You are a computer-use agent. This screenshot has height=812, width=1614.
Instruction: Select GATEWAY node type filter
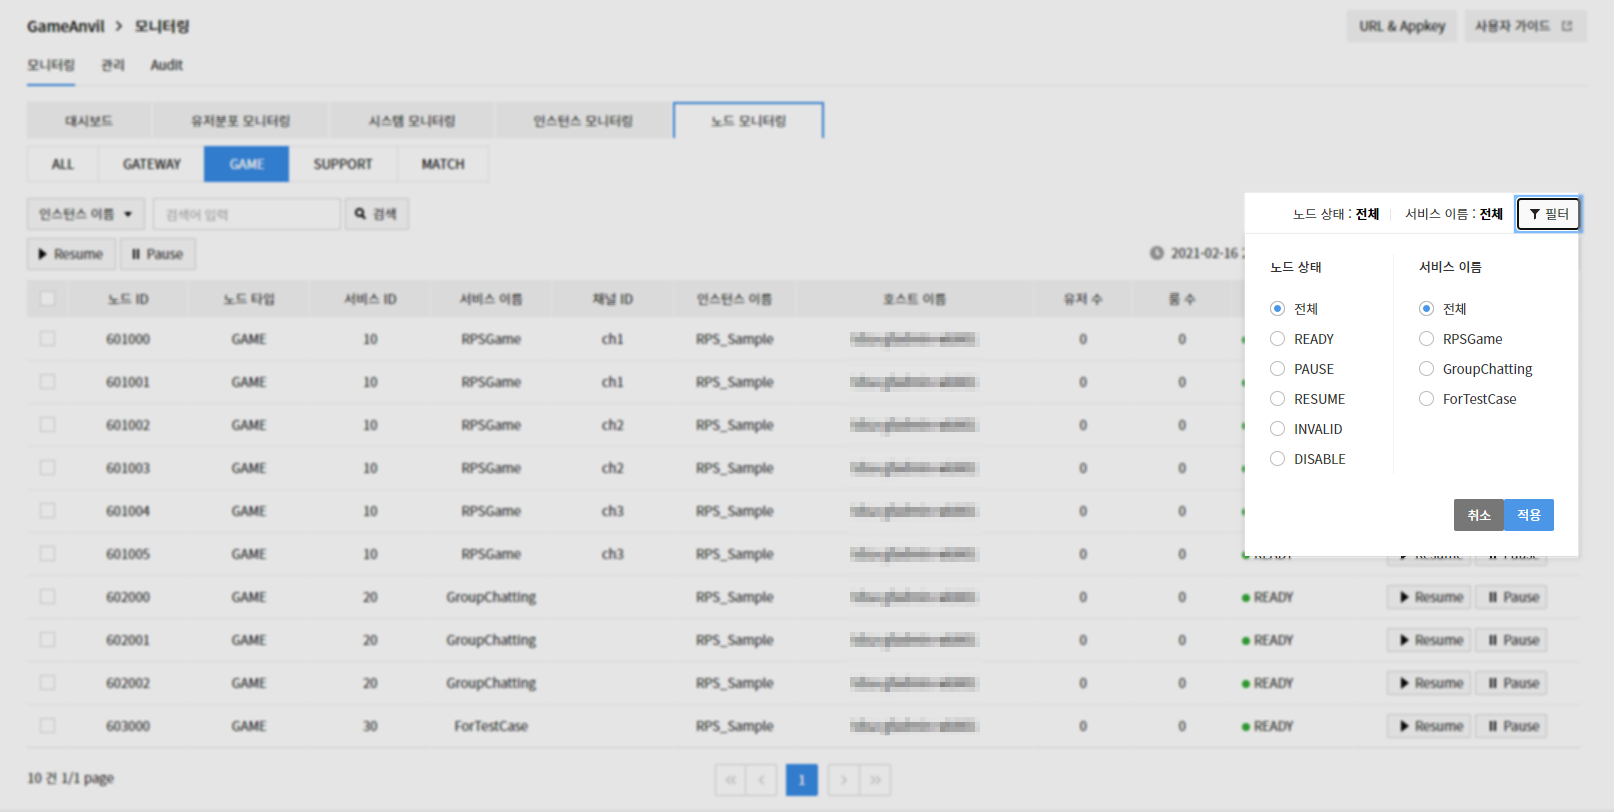(x=152, y=164)
